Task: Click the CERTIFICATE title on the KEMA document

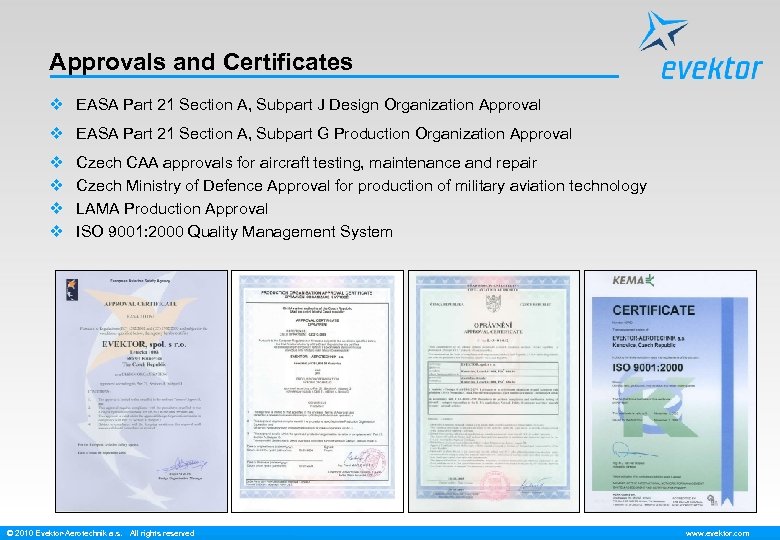Action: (x=654, y=310)
